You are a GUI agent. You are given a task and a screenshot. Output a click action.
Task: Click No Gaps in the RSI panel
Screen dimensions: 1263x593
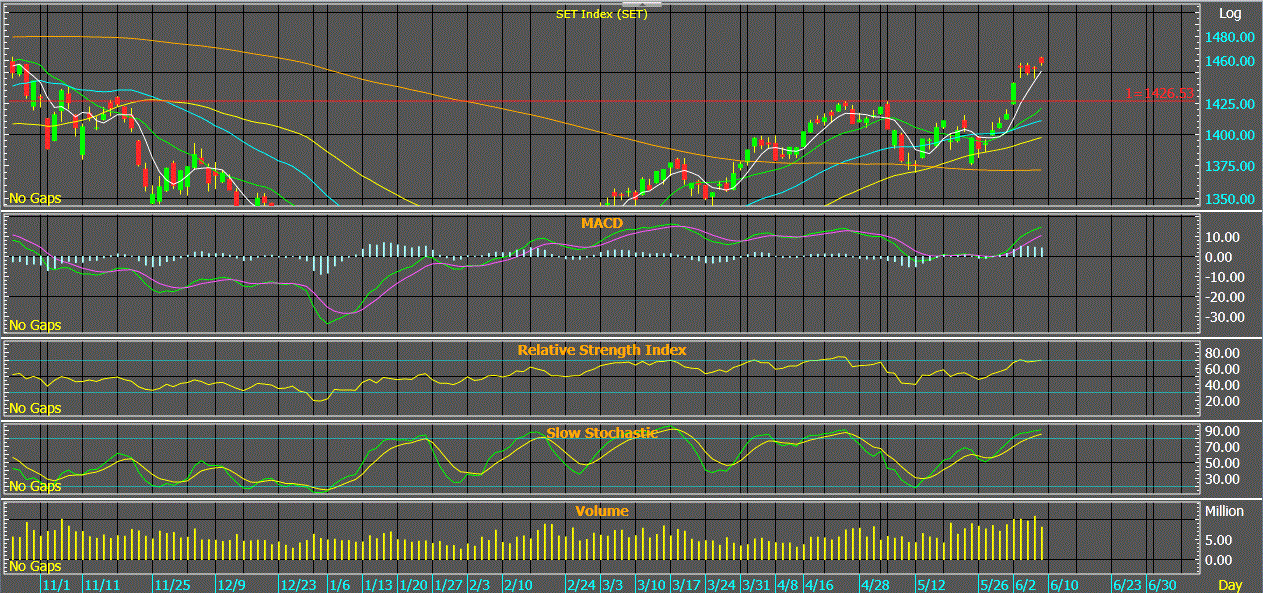[x=35, y=408]
